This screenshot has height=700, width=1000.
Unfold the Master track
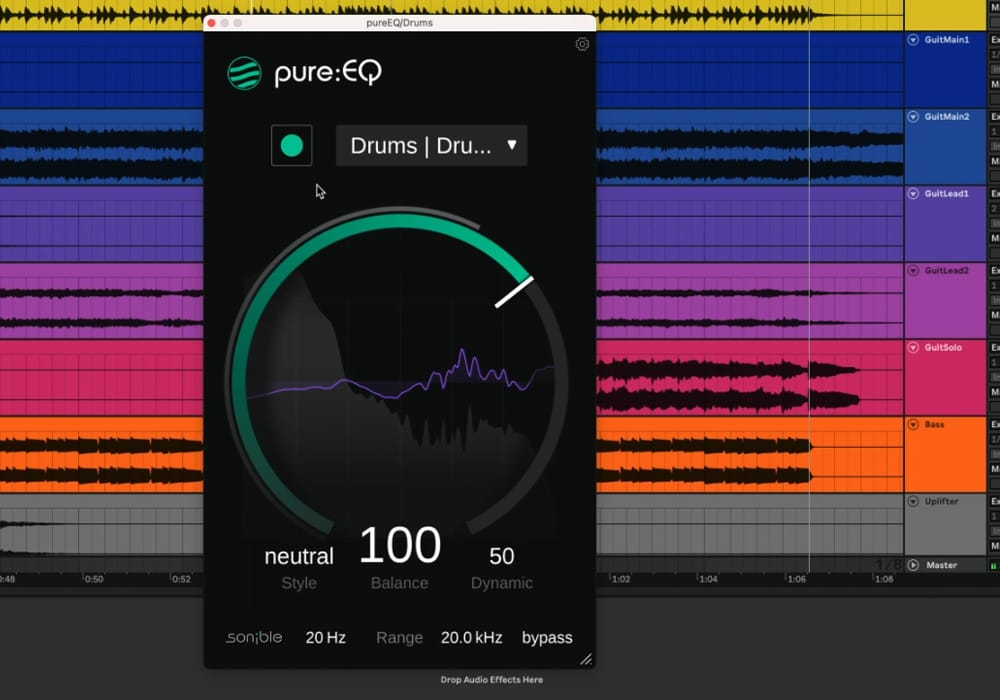coord(913,565)
